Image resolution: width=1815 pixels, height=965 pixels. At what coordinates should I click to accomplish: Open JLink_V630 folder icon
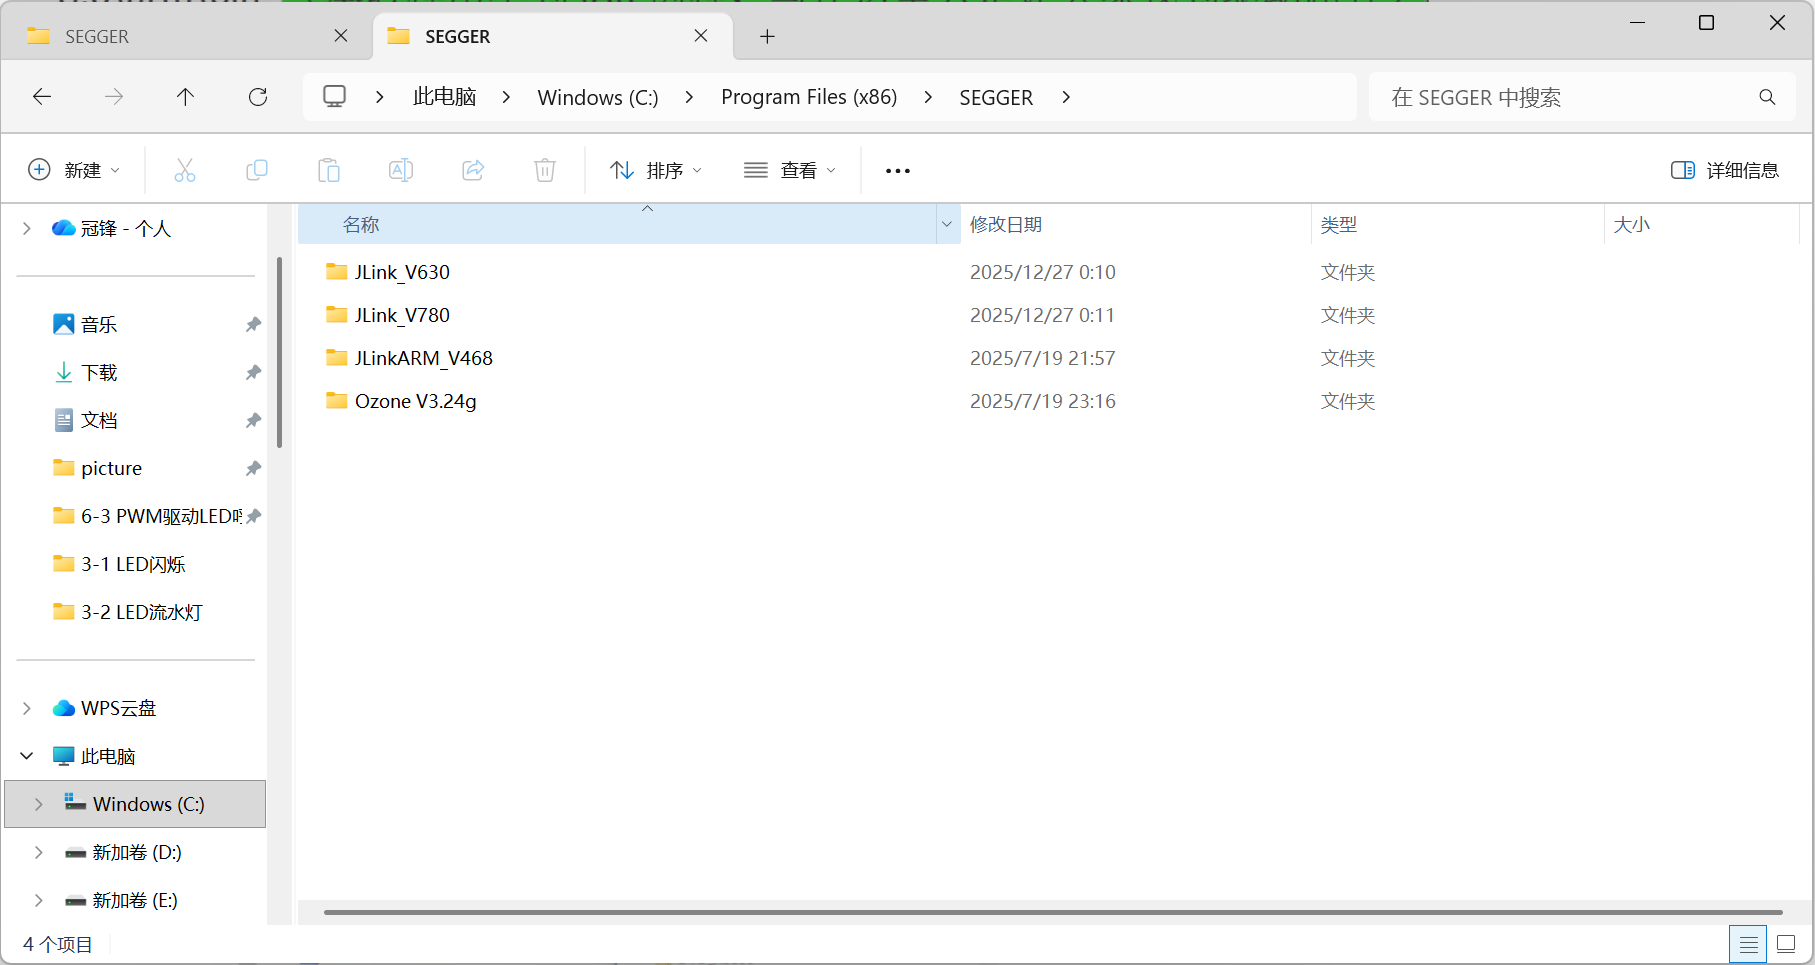coord(337,272)
